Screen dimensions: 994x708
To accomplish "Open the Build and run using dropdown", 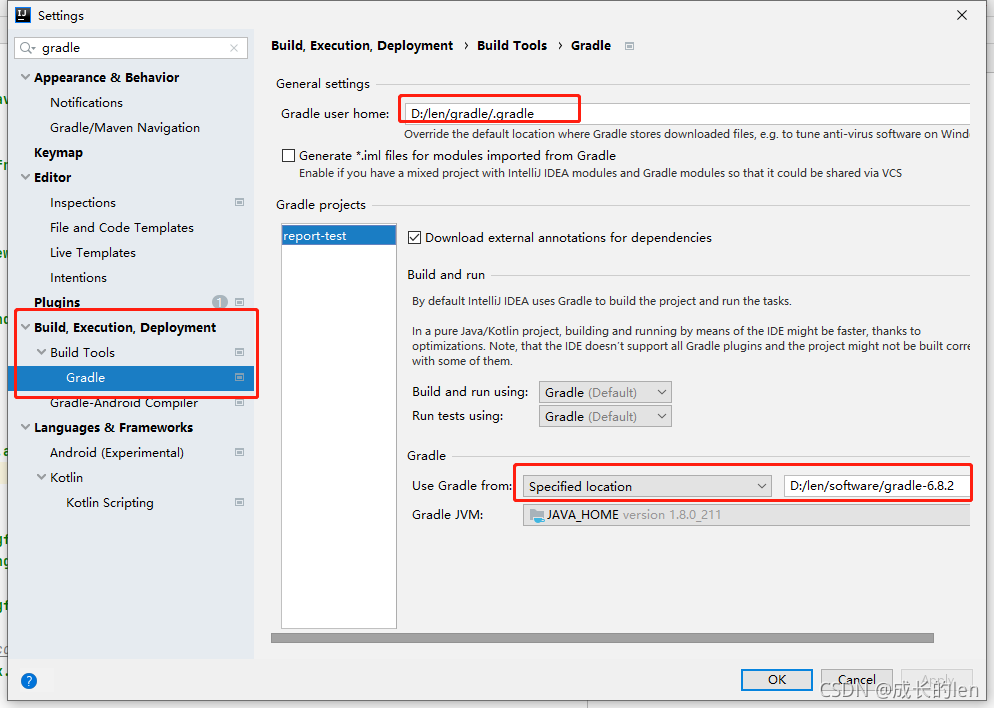I will (x=605, y=392).
